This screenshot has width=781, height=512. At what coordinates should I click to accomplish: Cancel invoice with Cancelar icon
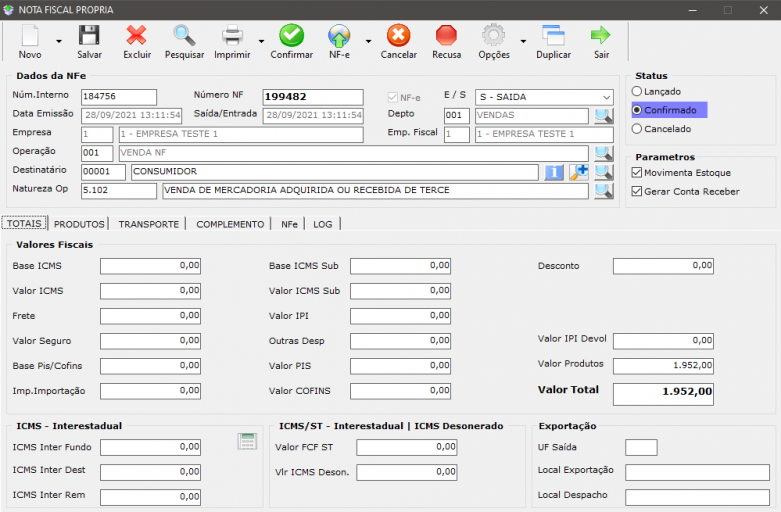click(x=398, y=36)
